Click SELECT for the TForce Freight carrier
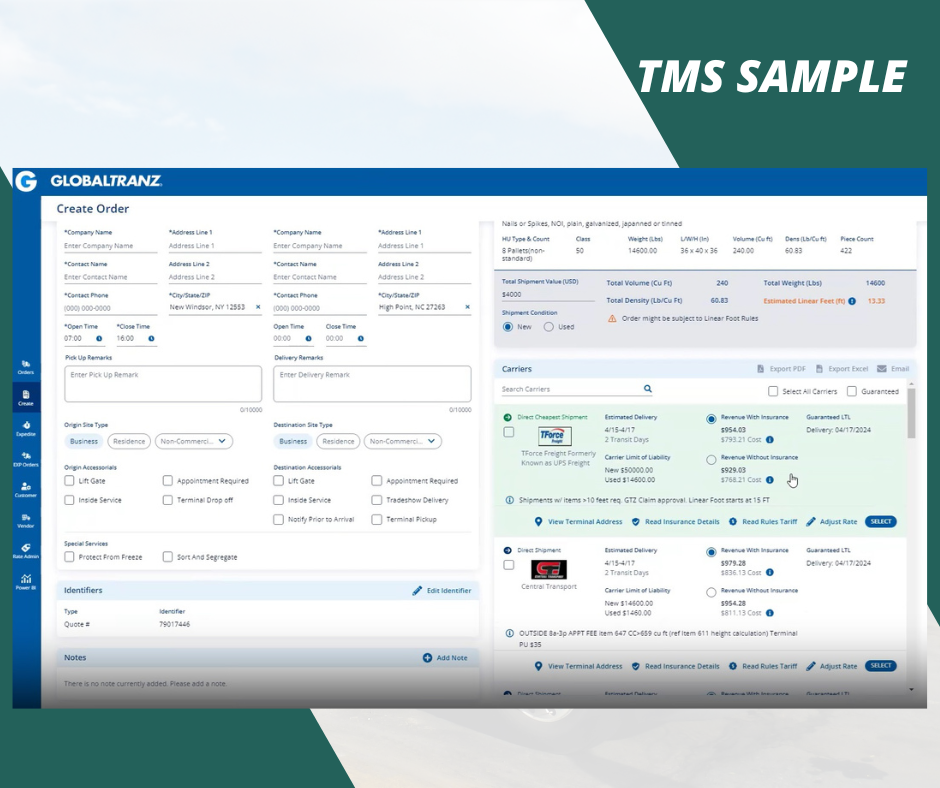This screenshot has height=788, width=940. point(881,522)
